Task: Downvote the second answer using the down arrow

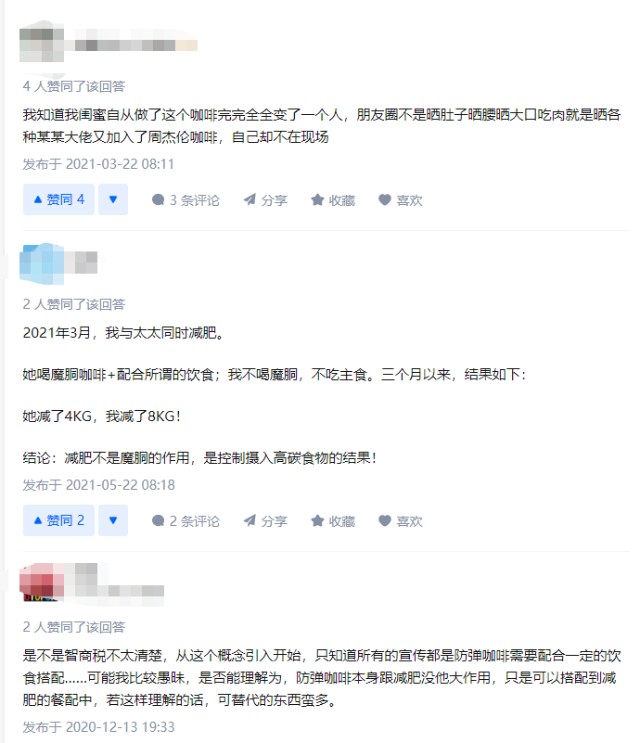Action: click(x=113, y=520)
